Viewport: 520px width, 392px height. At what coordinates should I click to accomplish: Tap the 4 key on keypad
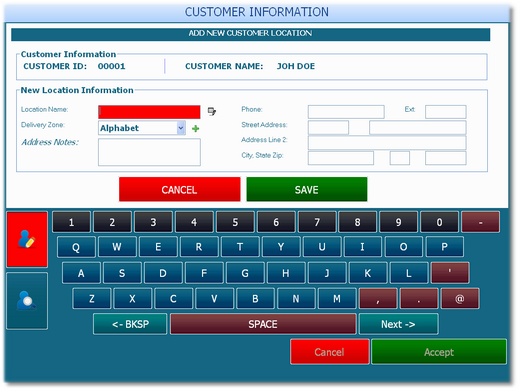click(194, 222)
